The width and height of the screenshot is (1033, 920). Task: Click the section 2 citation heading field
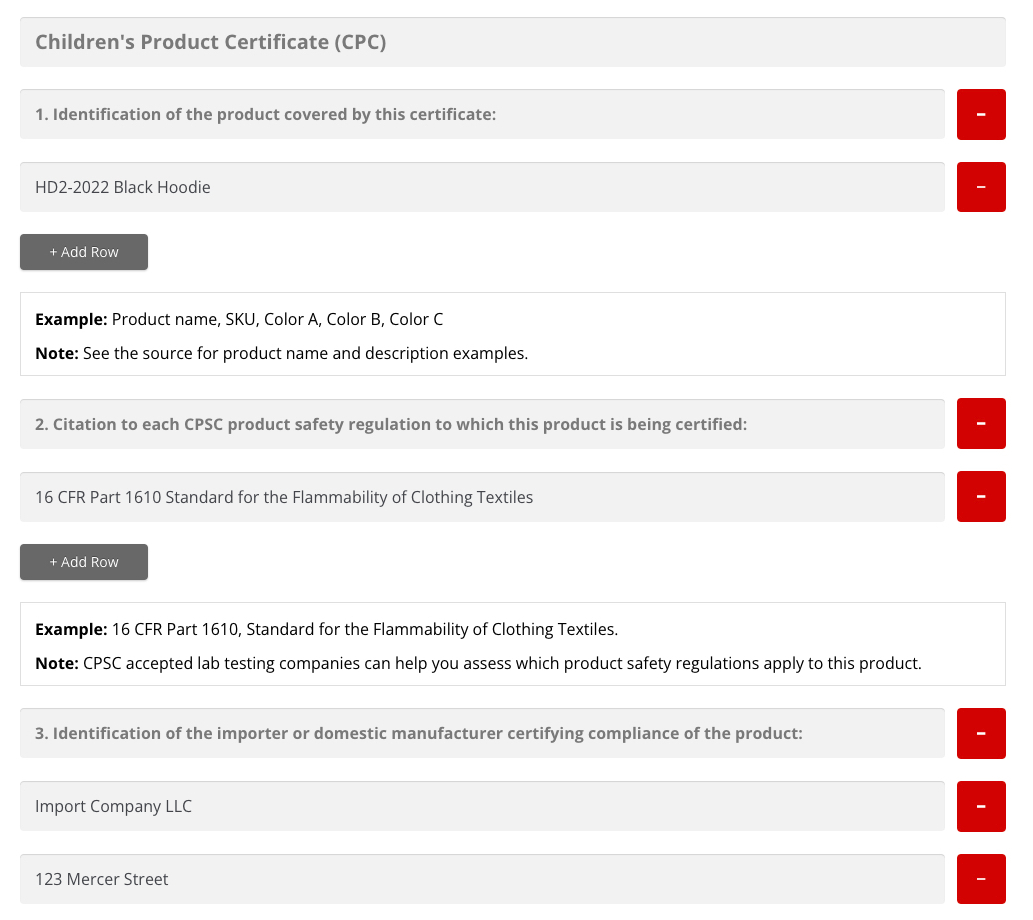482,424
